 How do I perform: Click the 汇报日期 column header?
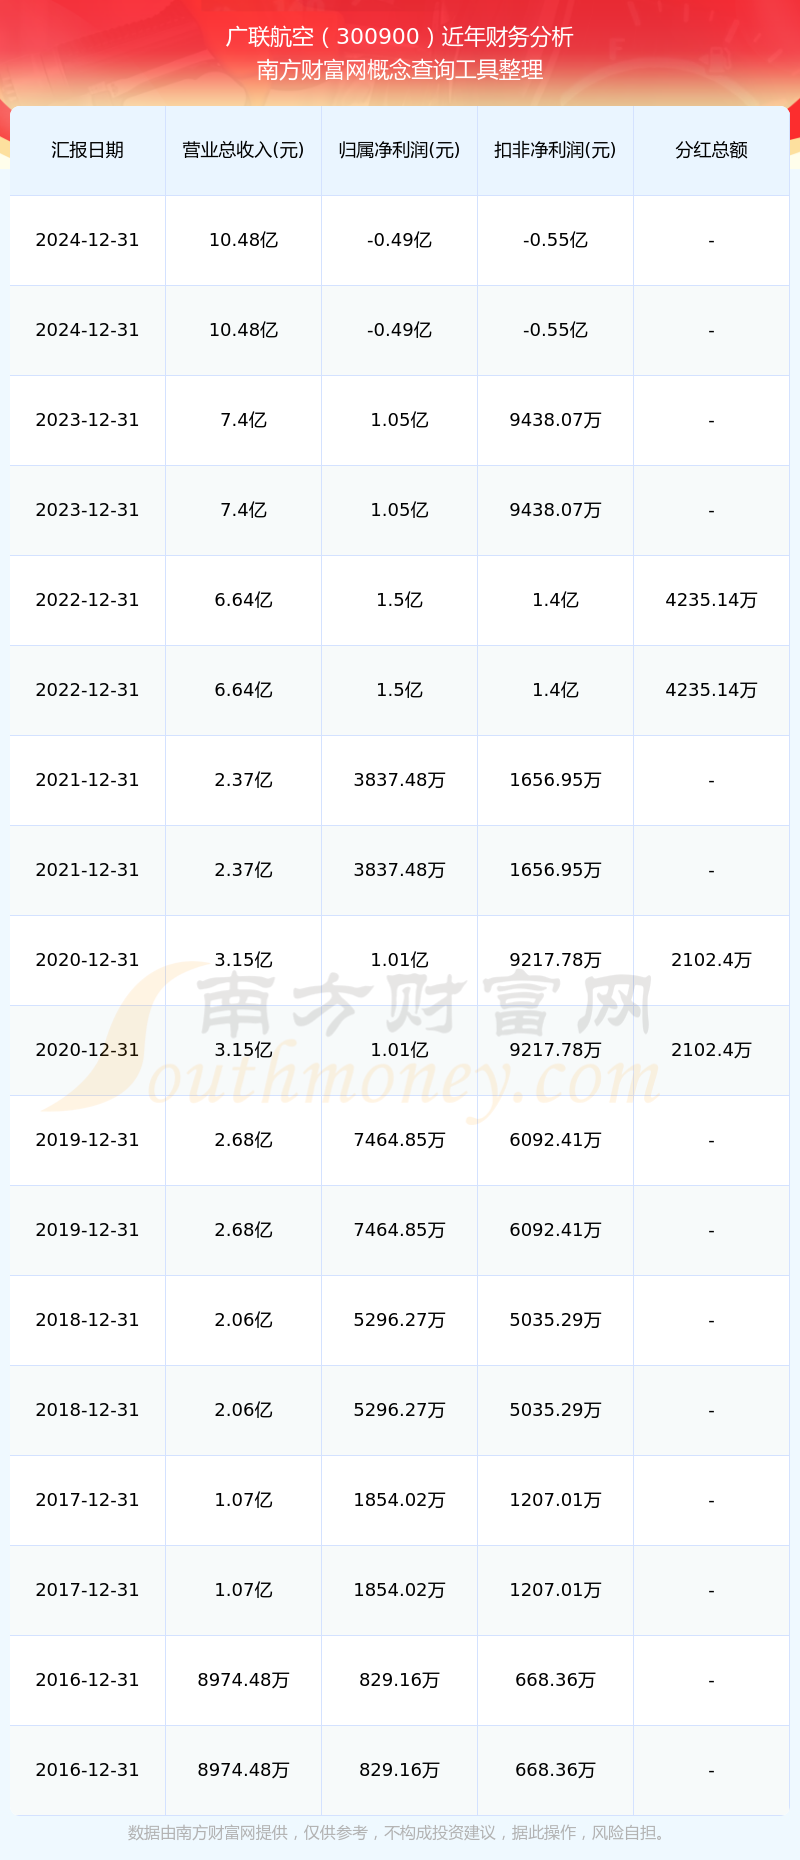[87, 150]
